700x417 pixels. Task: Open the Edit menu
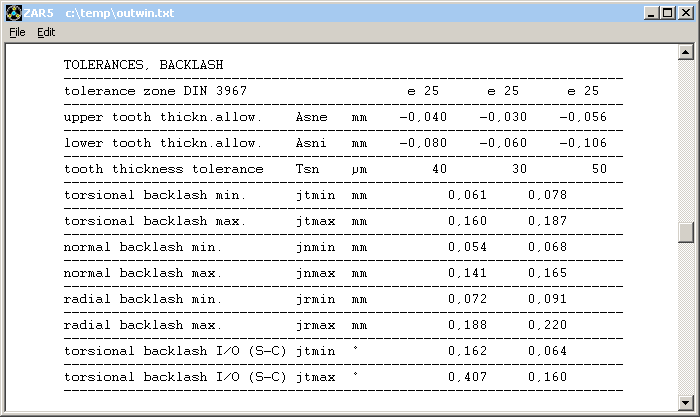pyautogui.click(x=46, y=32)
